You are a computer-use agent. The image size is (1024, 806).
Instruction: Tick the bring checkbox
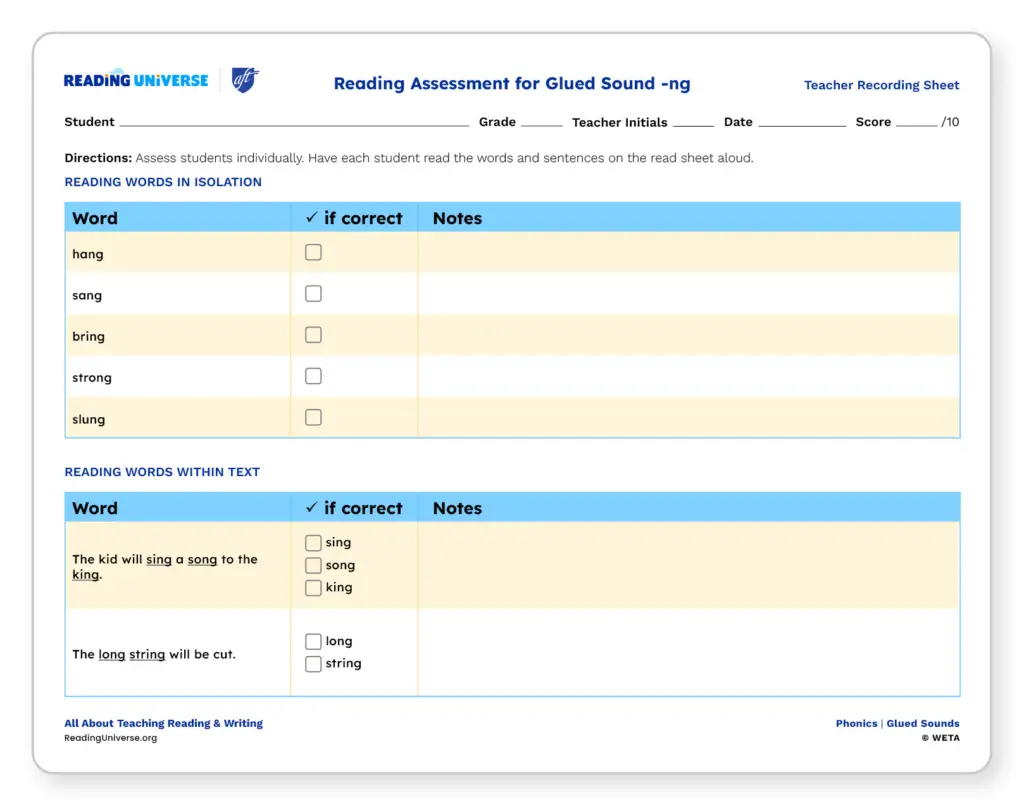pyautogui.click(x=313, y=335)
